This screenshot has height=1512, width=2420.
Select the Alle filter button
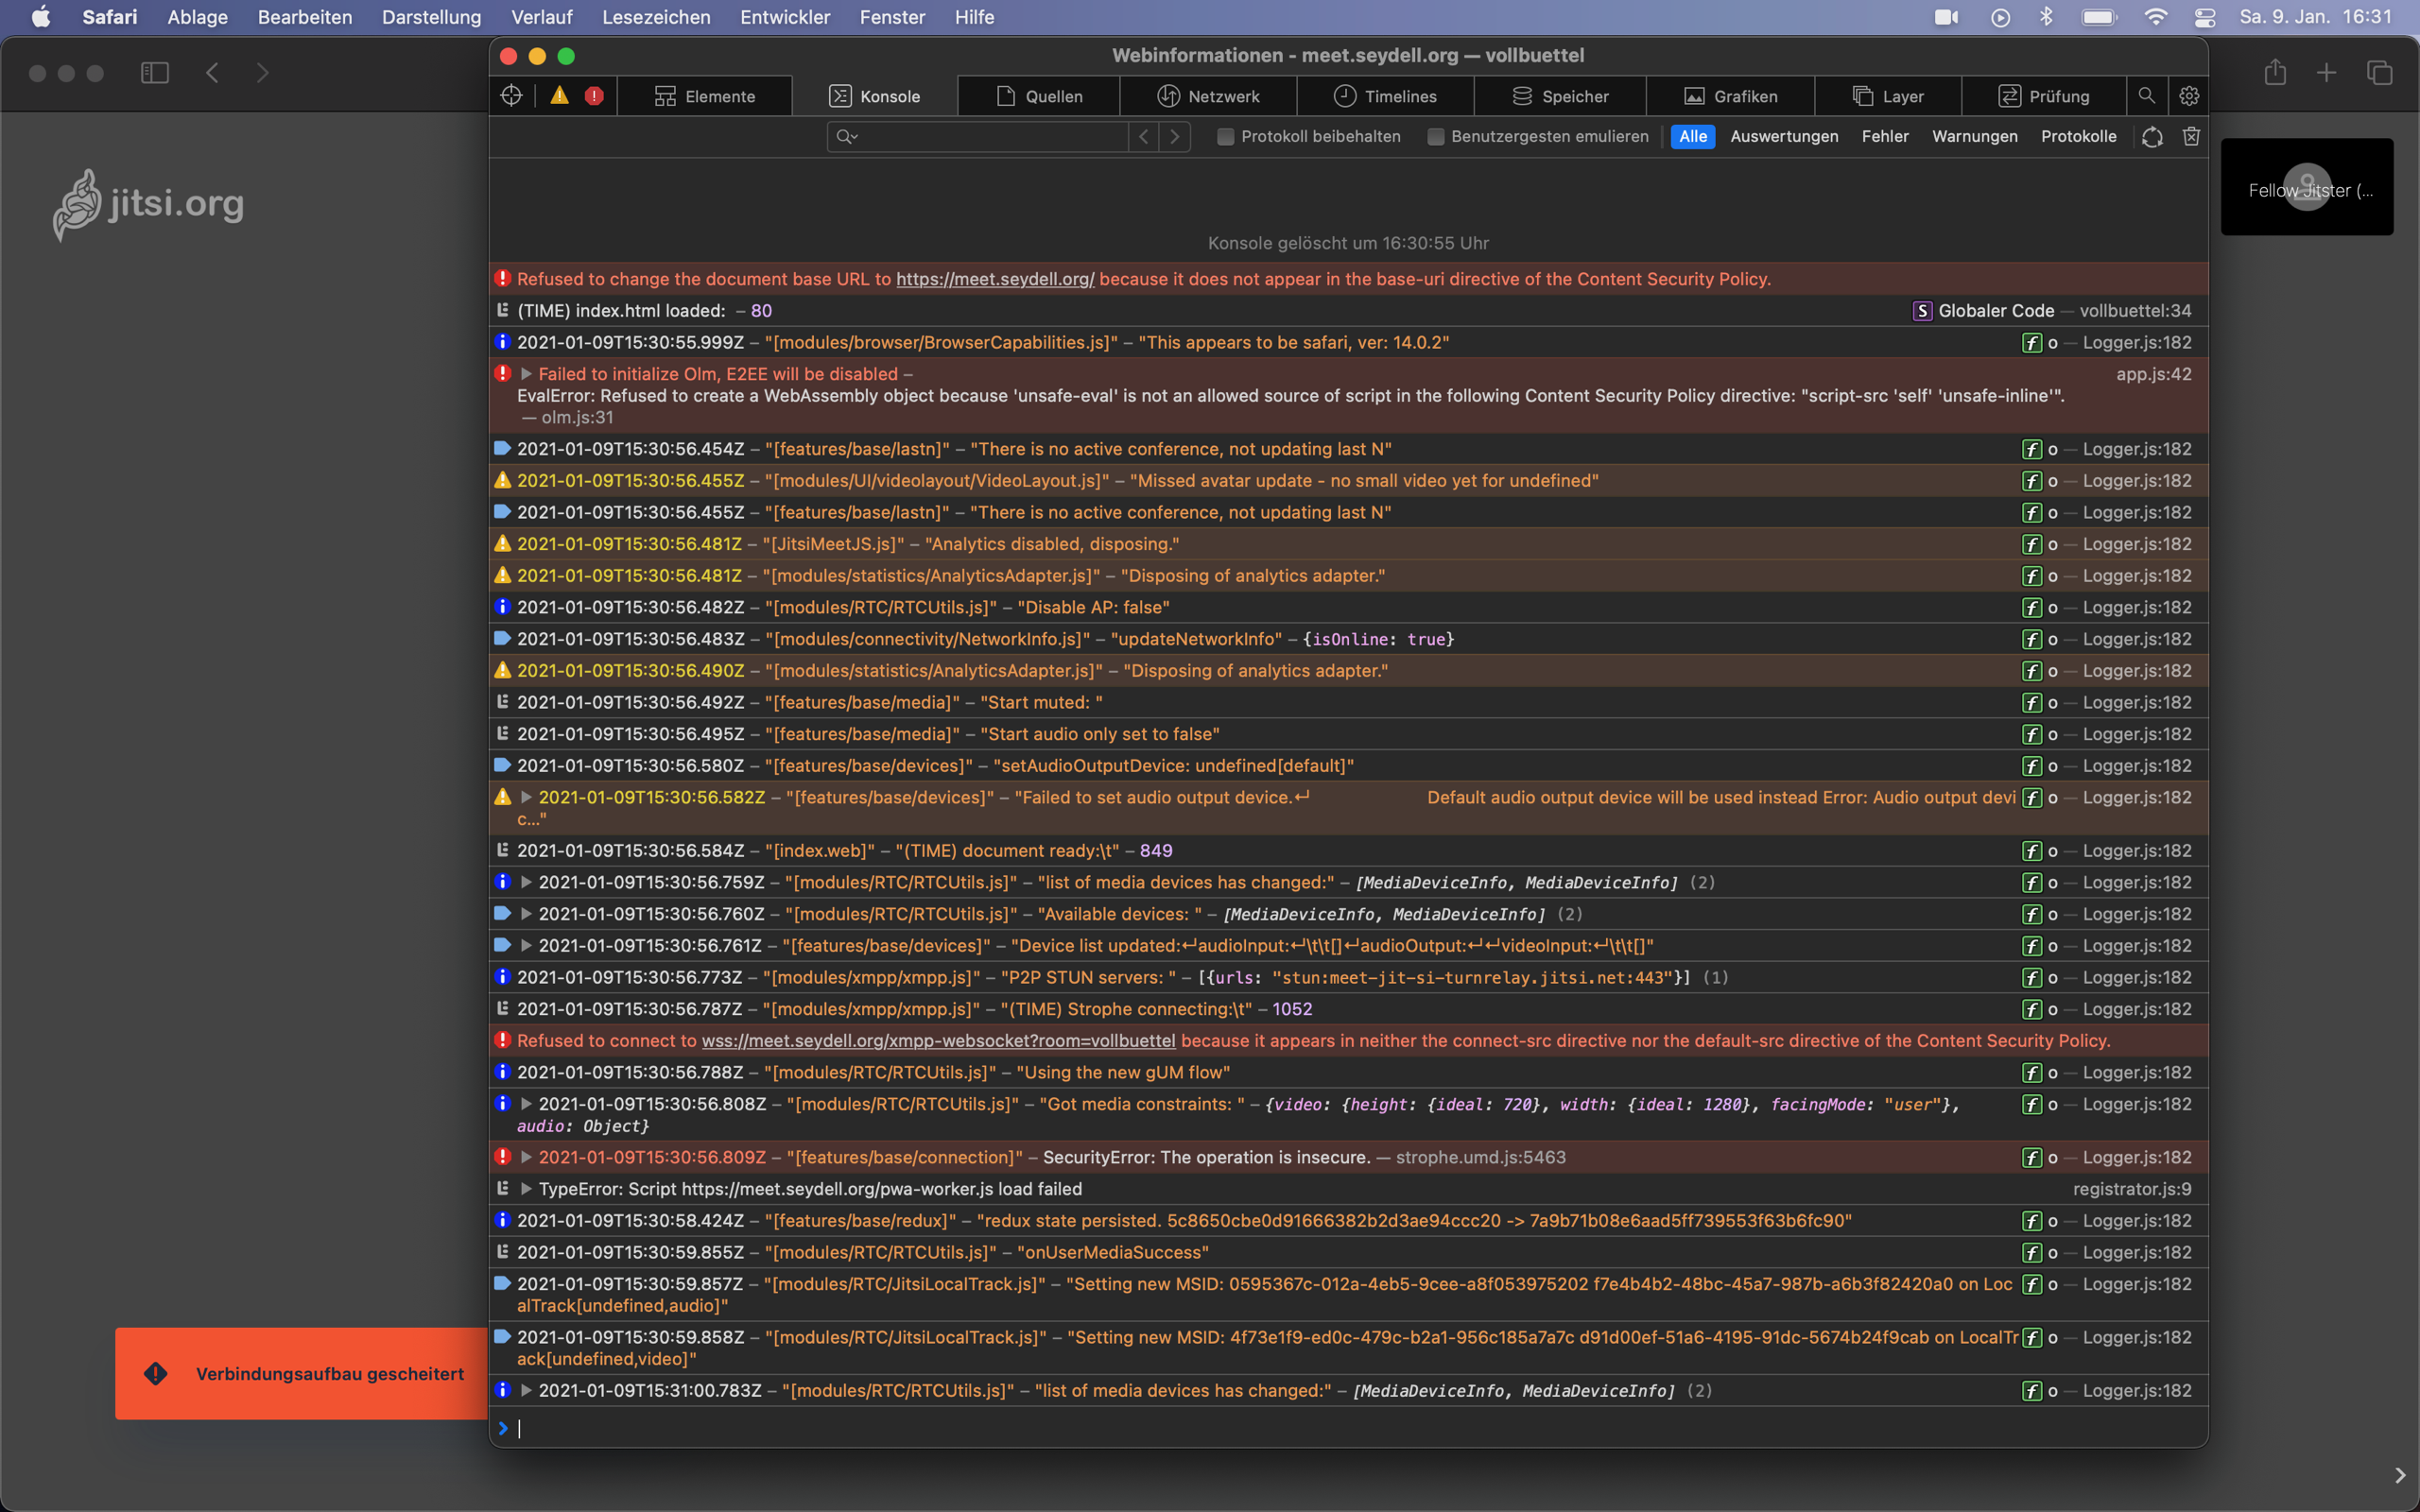tap(1692, 136)
